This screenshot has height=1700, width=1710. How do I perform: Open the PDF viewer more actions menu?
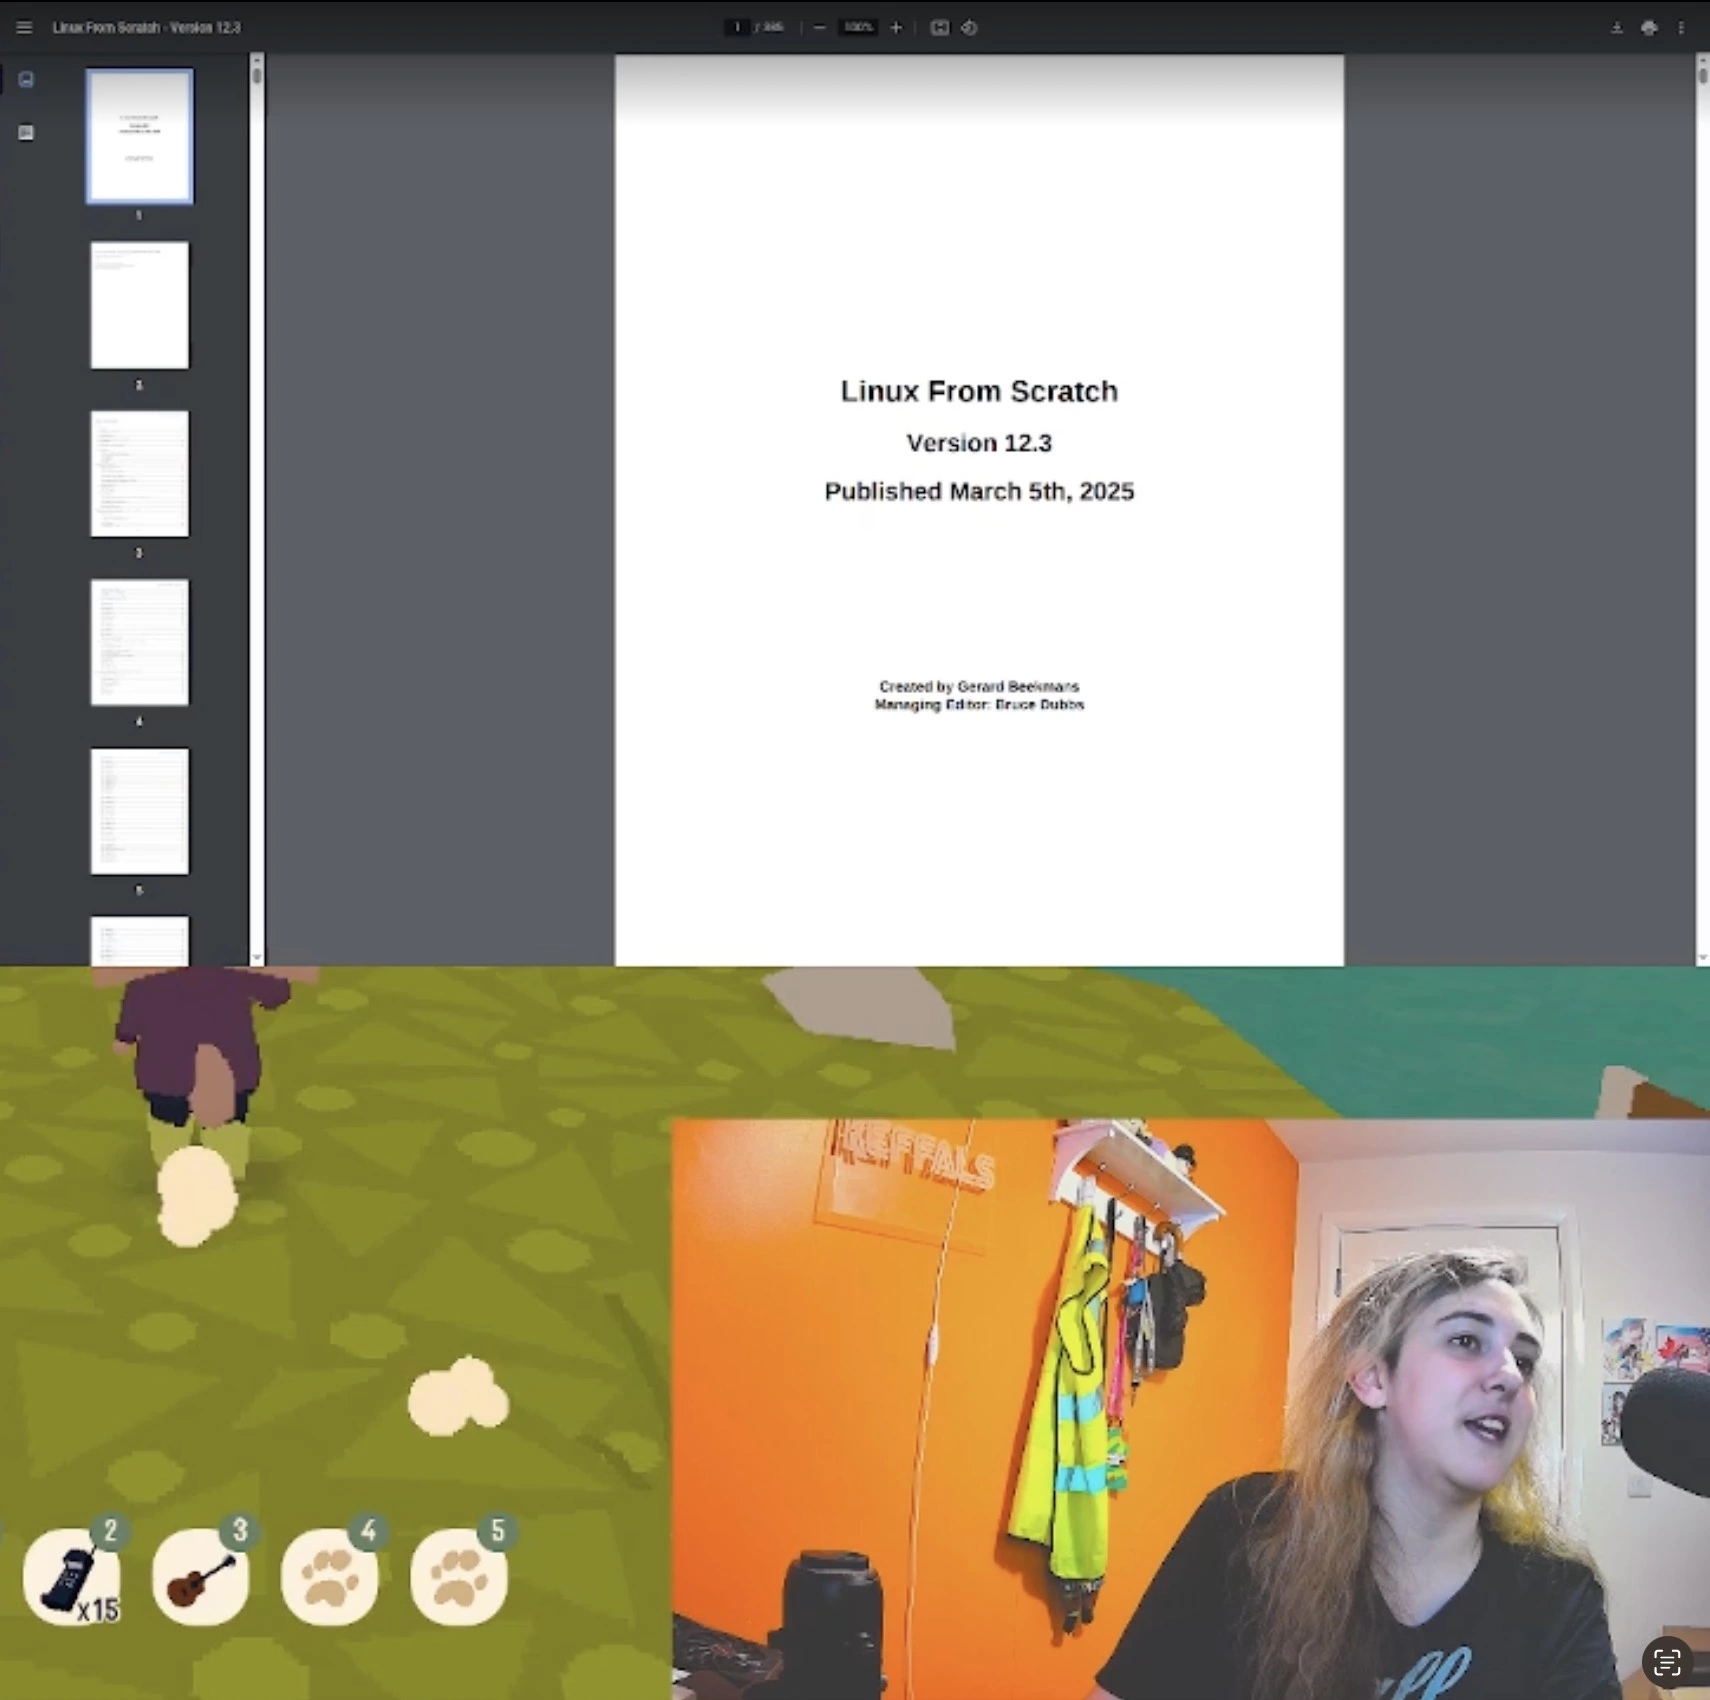point(1681,27)
